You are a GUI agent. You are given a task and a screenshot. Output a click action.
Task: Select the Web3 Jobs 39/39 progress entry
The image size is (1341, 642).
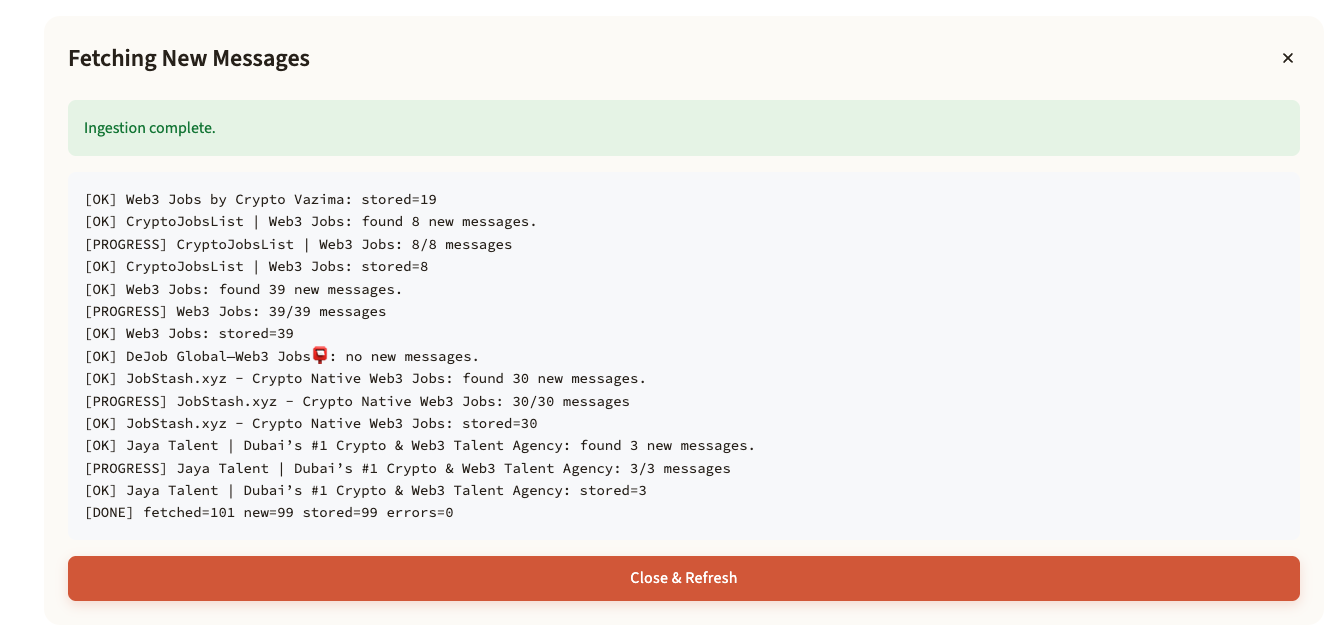point(236,311)
